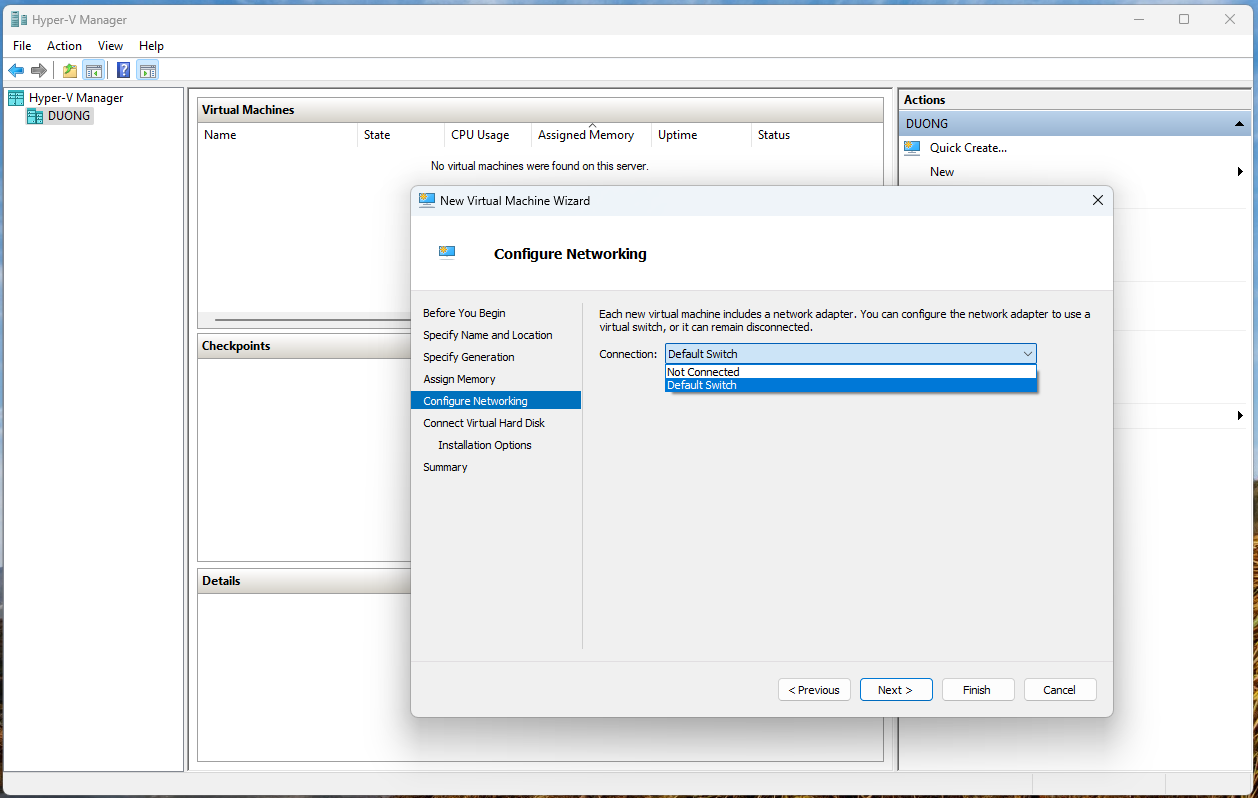Click Virtual Machines panel header
Viewport: 1258px width, 798px height.
[x=540, y=110]
